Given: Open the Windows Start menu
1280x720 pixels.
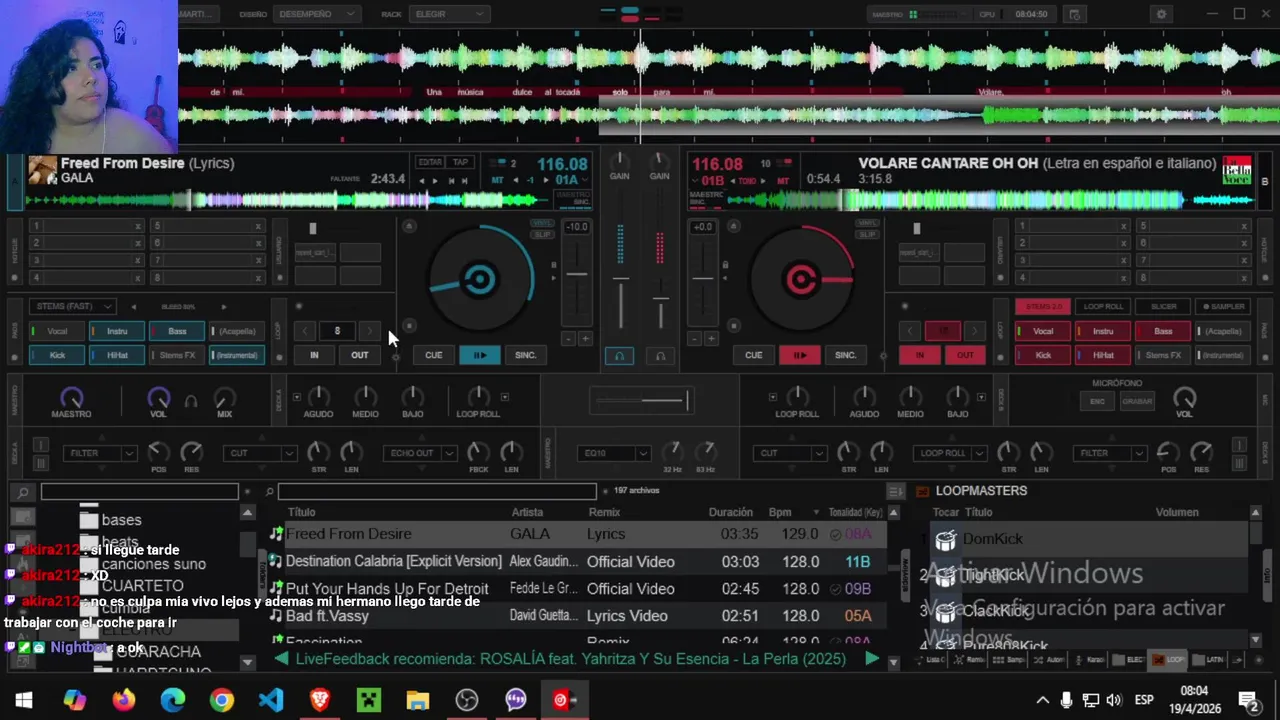Looking at the screenshot, I should (x=24, y=700).
